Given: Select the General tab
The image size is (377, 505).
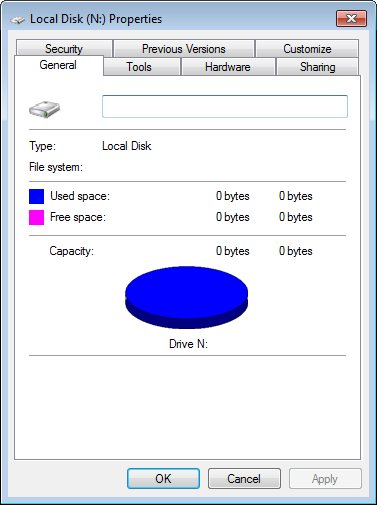Looking at the screenshot, I should coord(58,65).
